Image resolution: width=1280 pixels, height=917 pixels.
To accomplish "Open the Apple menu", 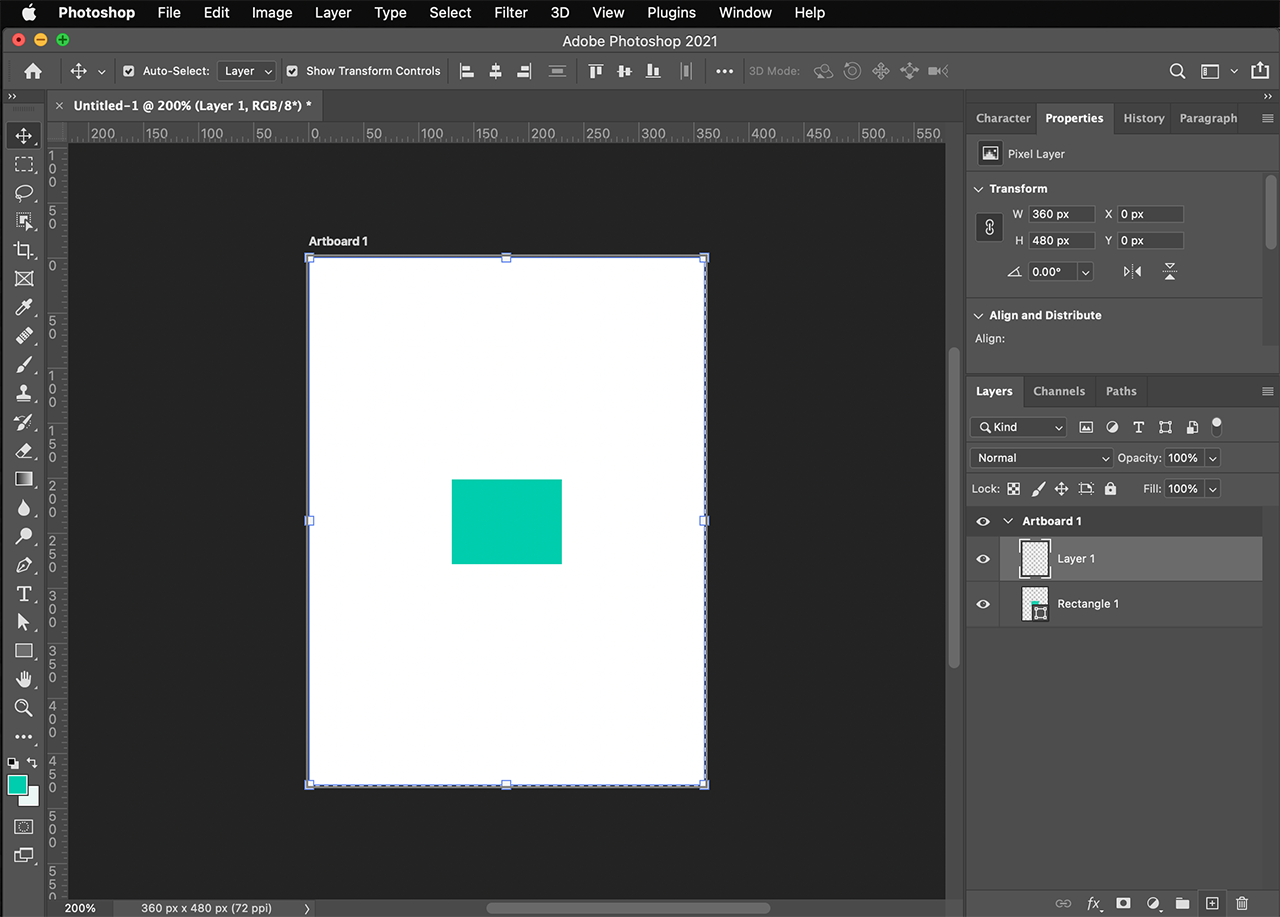I will coord(28,13).
